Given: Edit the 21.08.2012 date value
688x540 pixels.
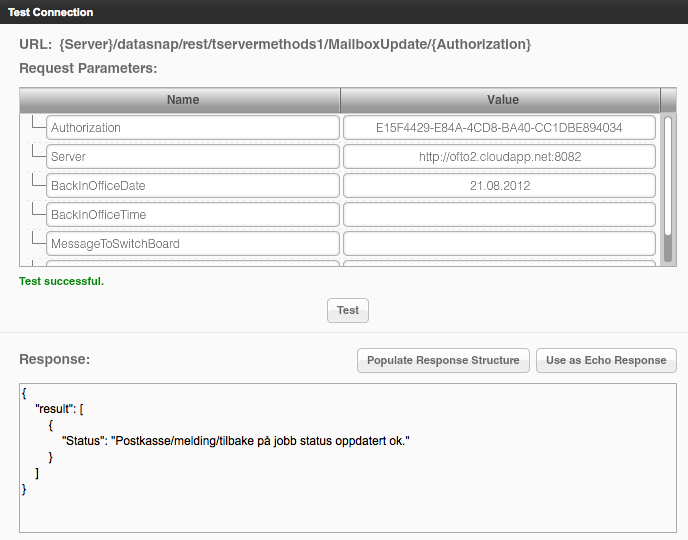Looking at the screenshot, I should coord(499,186).
